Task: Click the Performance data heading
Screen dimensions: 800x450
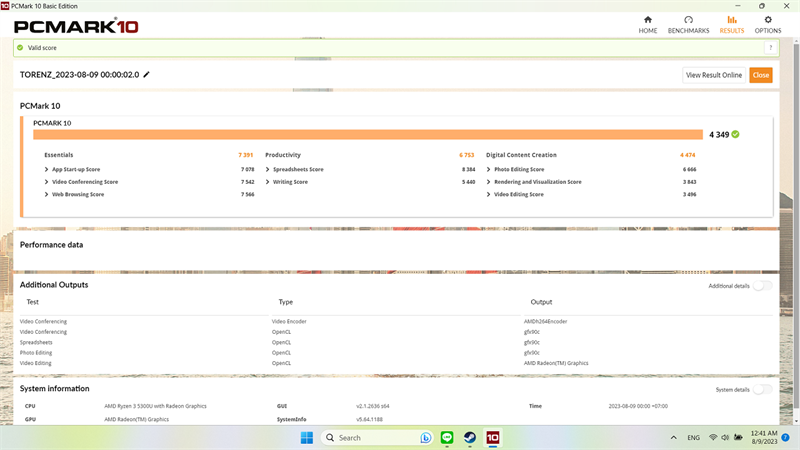Action: [x=52, y=245]
